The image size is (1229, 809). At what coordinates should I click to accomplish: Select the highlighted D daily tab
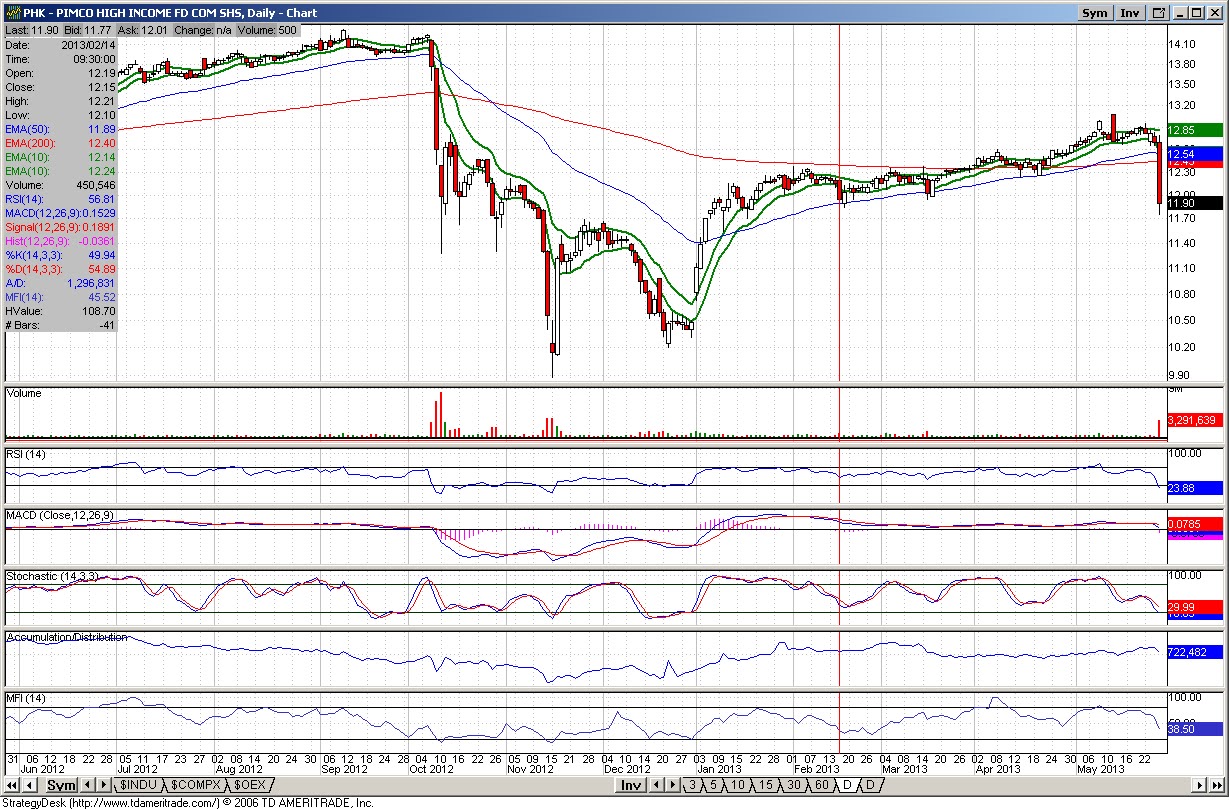tap(847, 785)
